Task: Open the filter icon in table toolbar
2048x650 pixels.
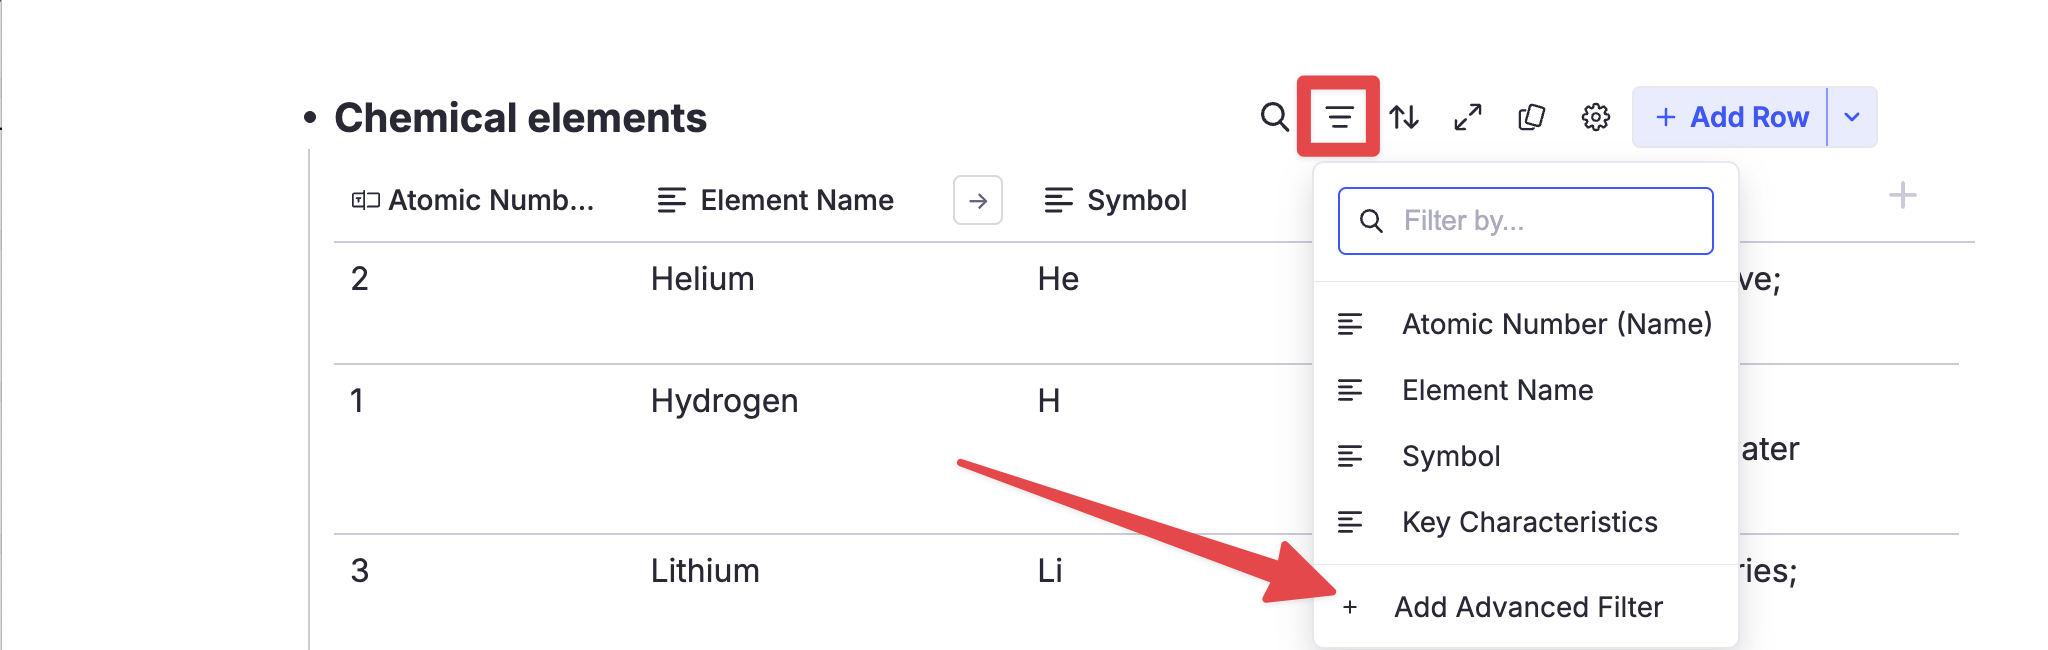Action: click(1339, 117)
